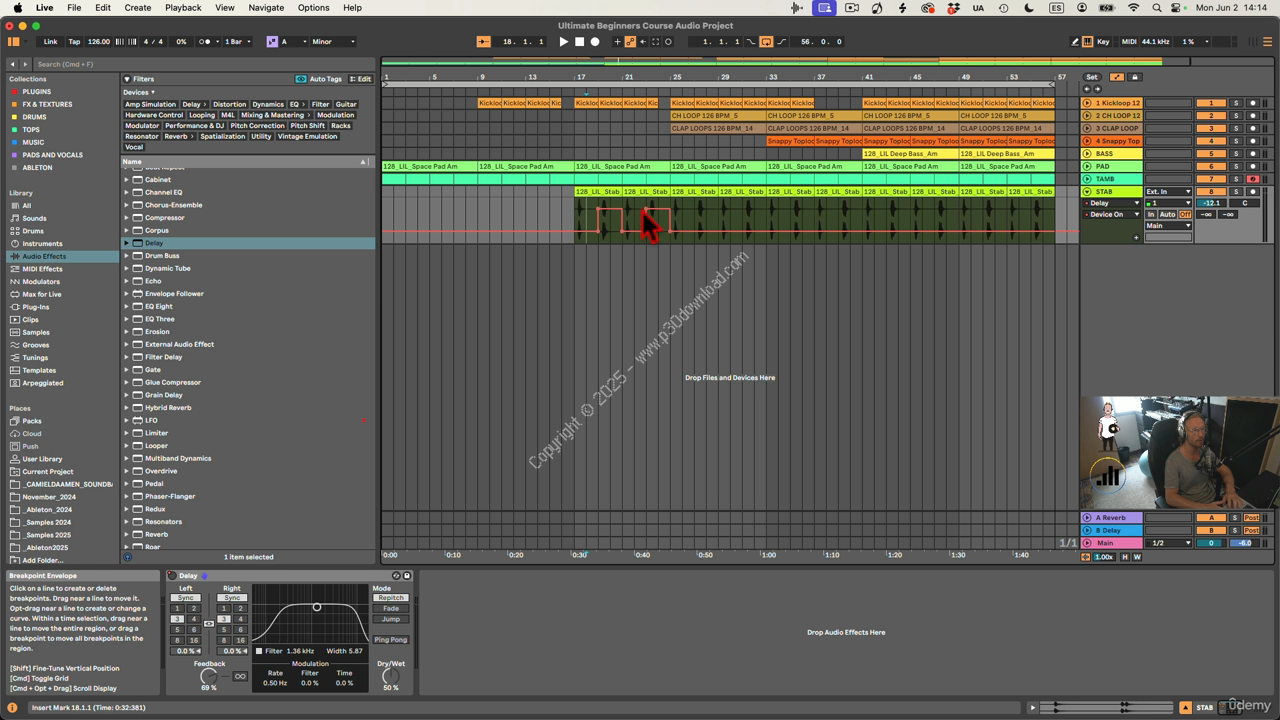Click the tempo field 126.00
Screen dimensions: 1280x720
(x=99, y=42)
